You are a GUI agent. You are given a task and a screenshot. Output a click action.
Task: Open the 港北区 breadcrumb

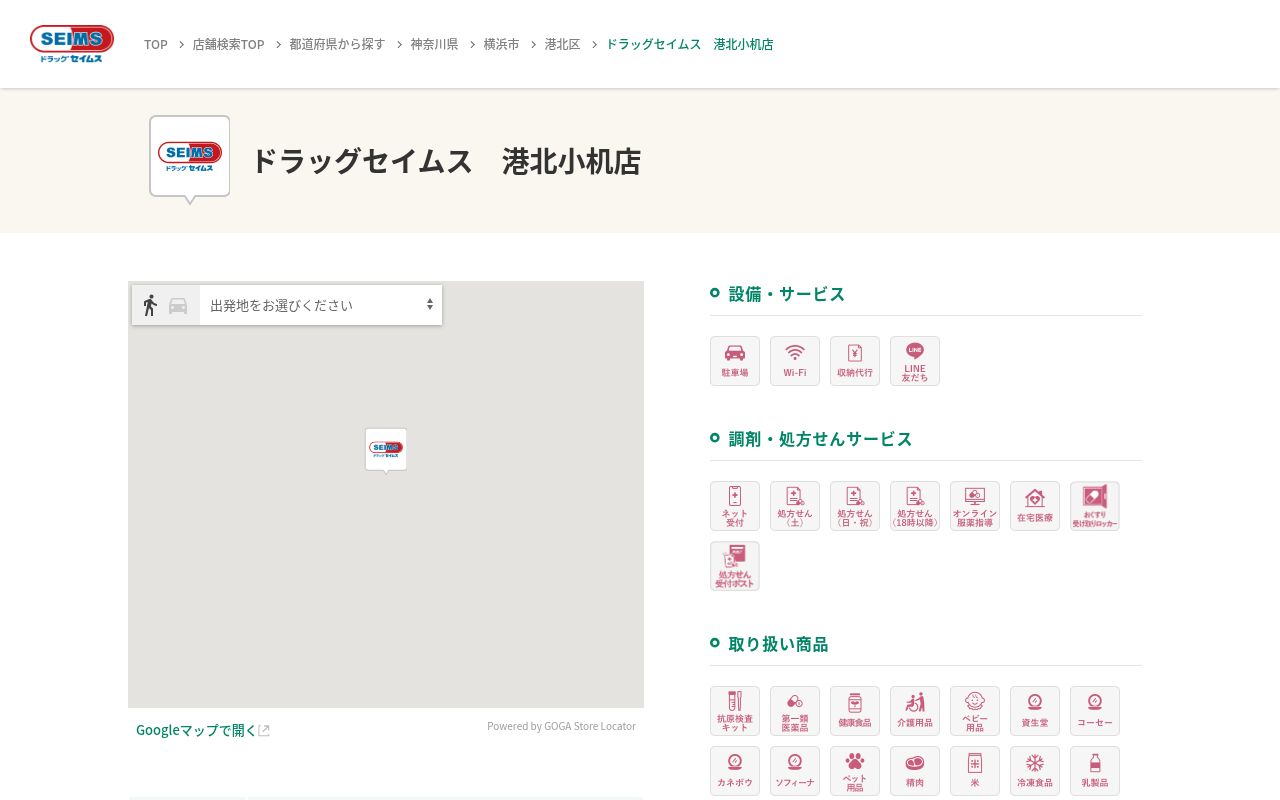562,44
